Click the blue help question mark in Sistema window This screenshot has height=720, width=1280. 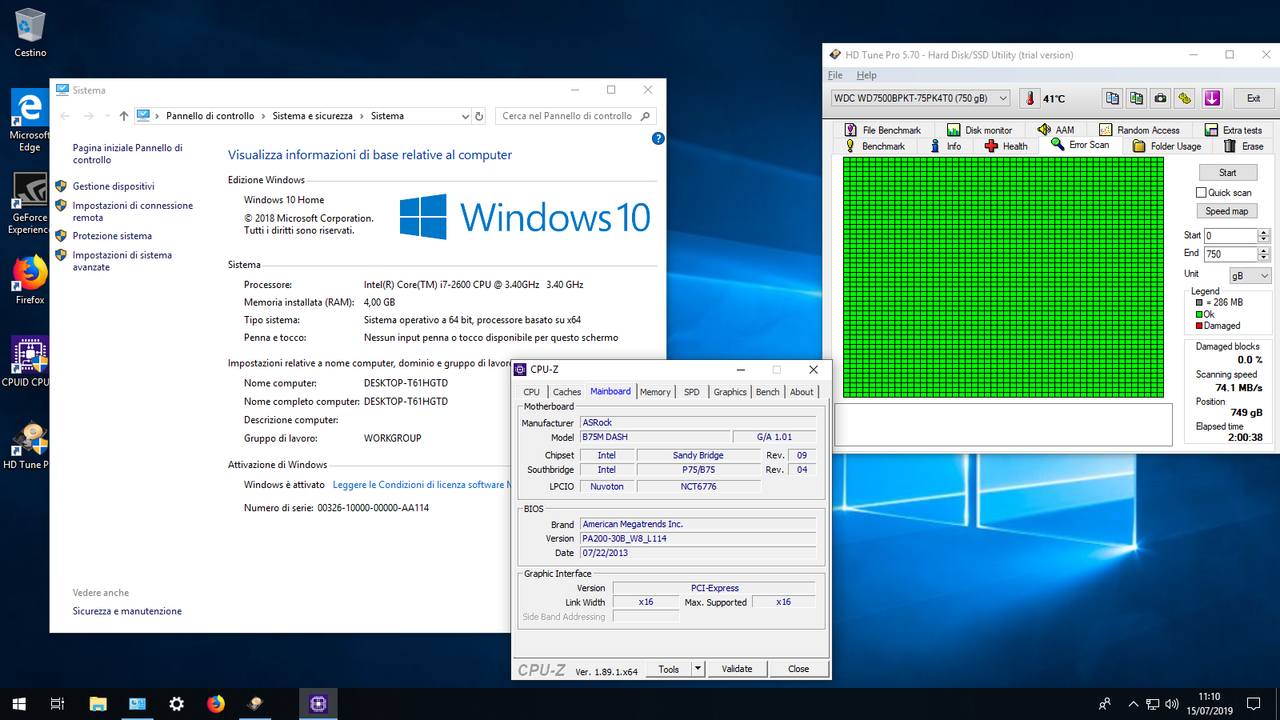(658, 139)
